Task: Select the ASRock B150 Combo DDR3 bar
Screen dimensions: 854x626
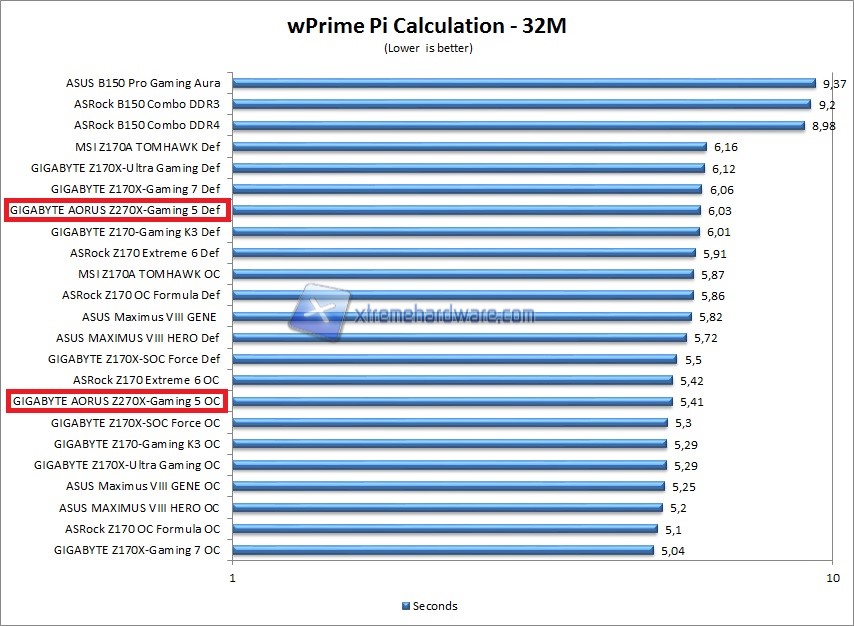Action: 520,103
